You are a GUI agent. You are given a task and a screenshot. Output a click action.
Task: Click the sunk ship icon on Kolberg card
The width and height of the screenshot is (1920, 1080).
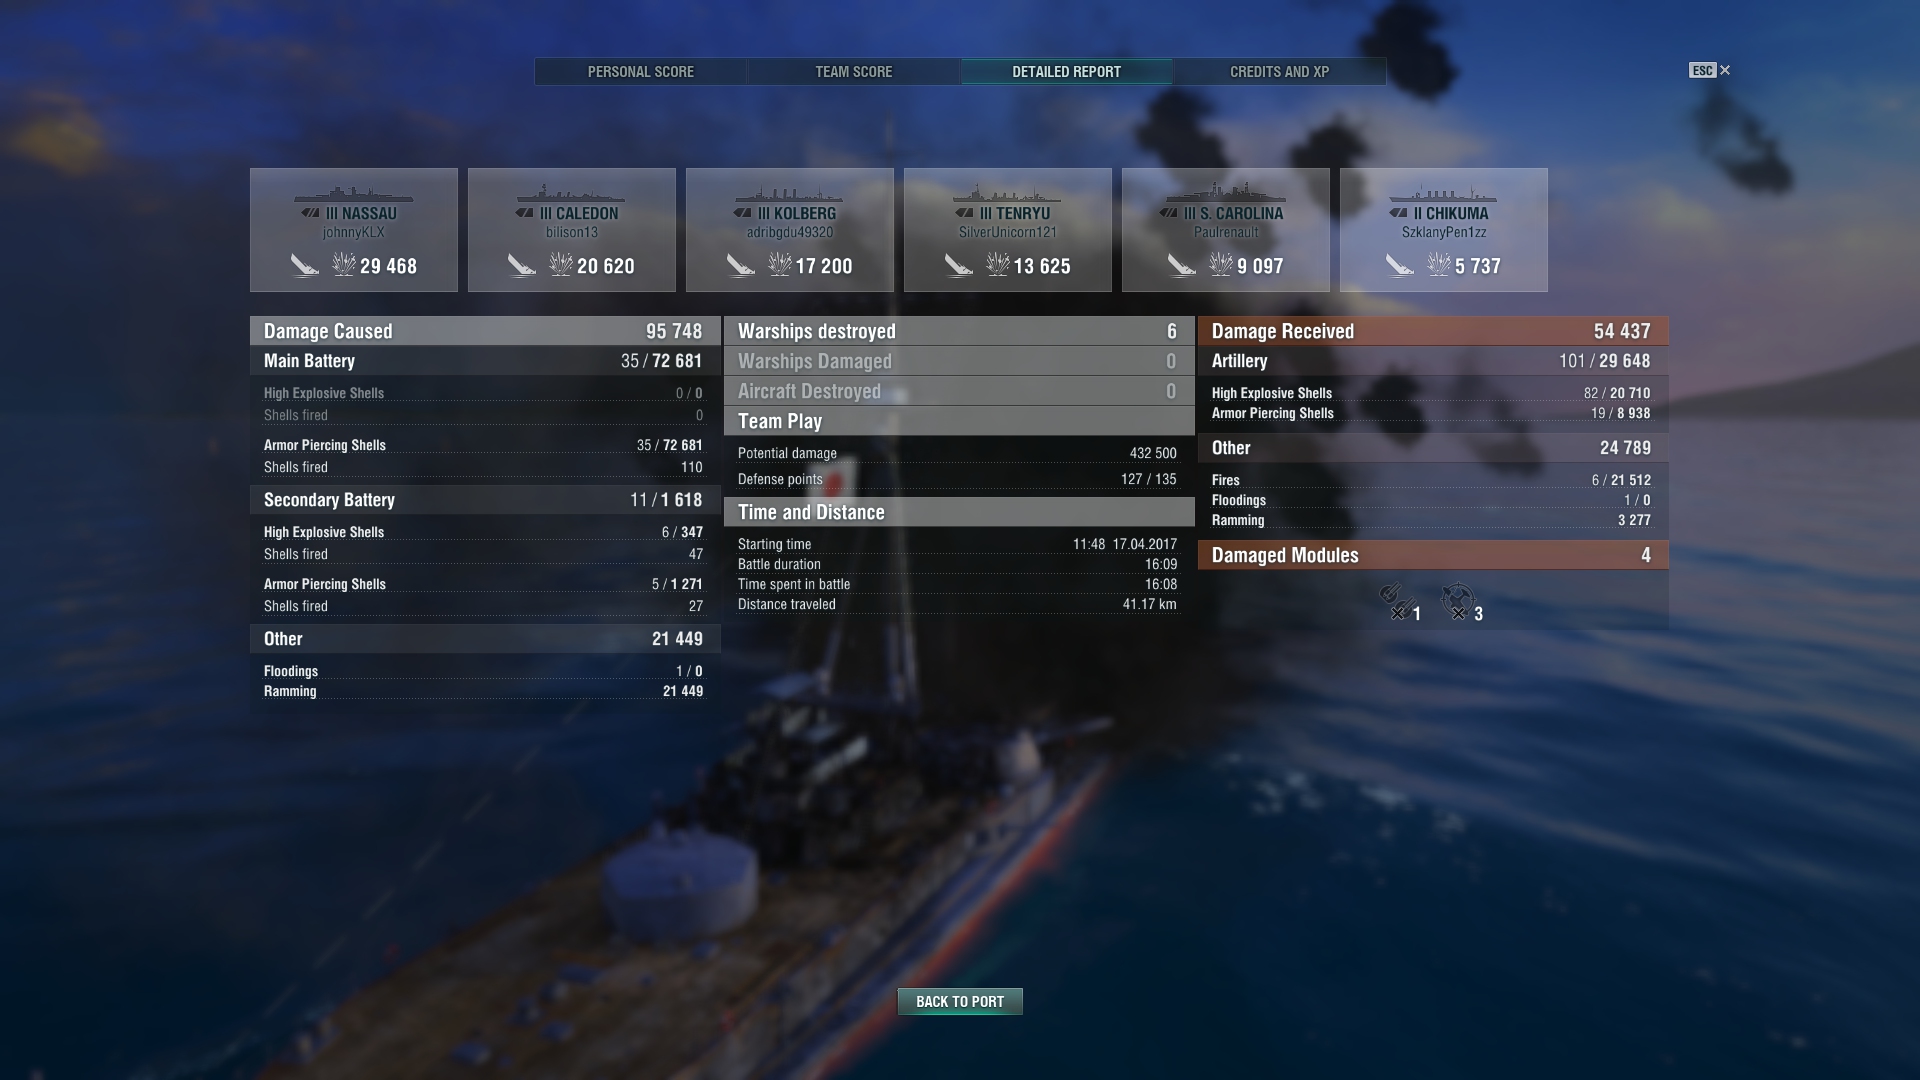(x=741, y=265)
